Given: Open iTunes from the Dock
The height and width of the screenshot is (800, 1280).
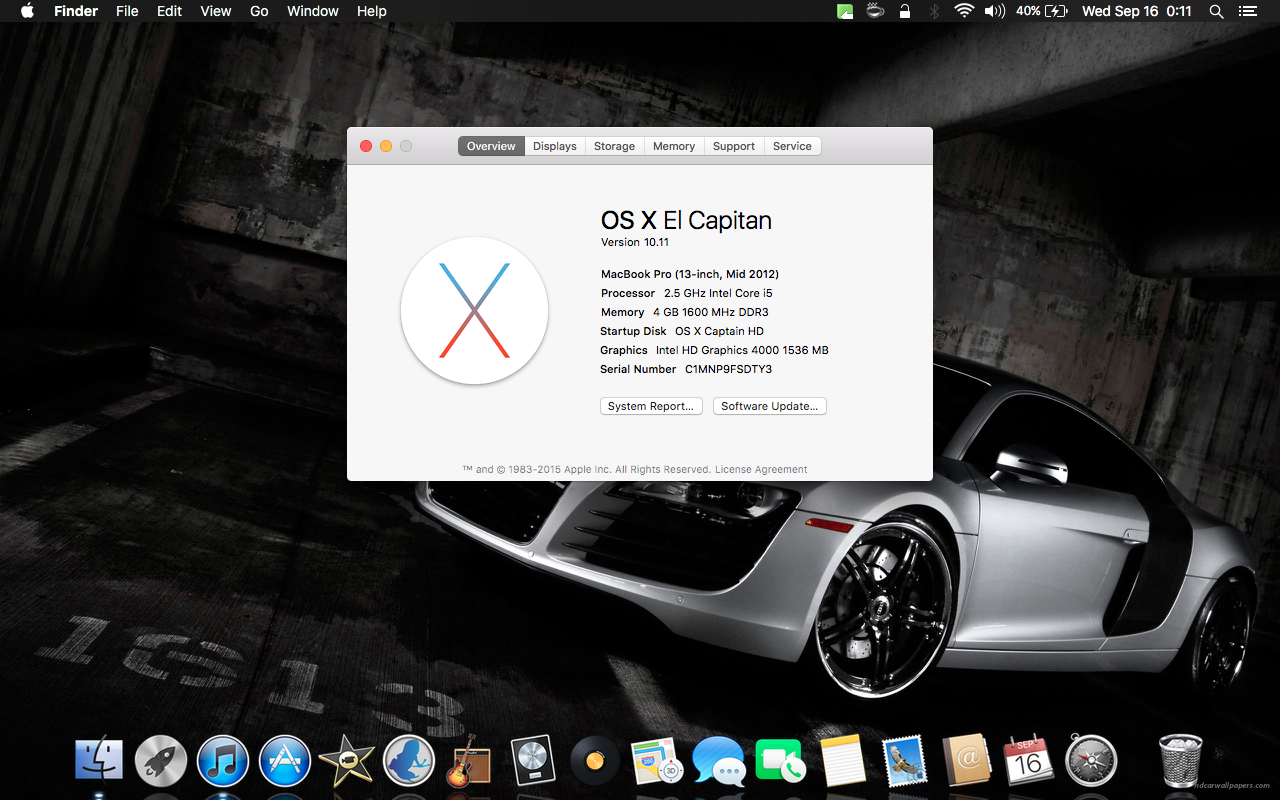Looking at the screenshot, I should point(223,762).
